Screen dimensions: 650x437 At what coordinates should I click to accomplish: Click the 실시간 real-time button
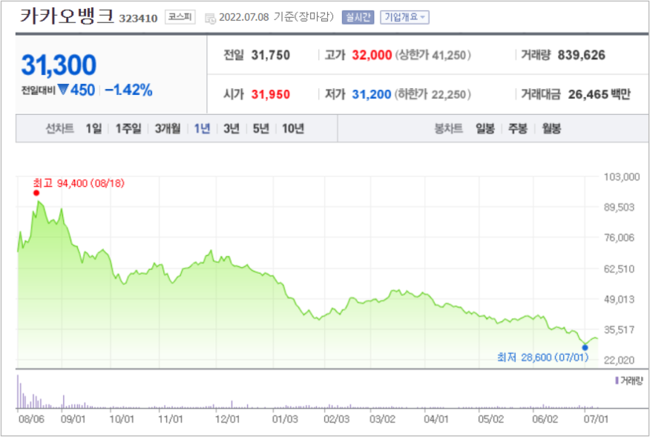pos(358,17)
